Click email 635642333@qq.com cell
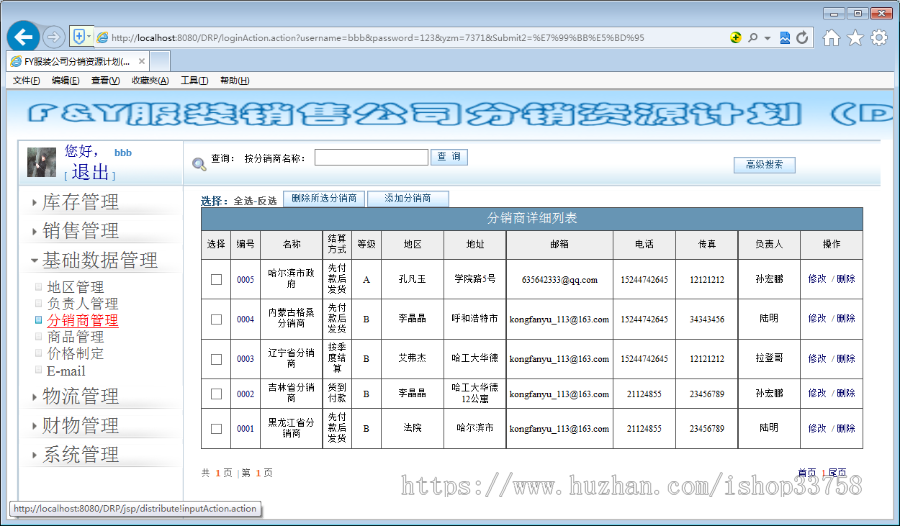Viewport: 900px width, 526px height. [560, 280]
